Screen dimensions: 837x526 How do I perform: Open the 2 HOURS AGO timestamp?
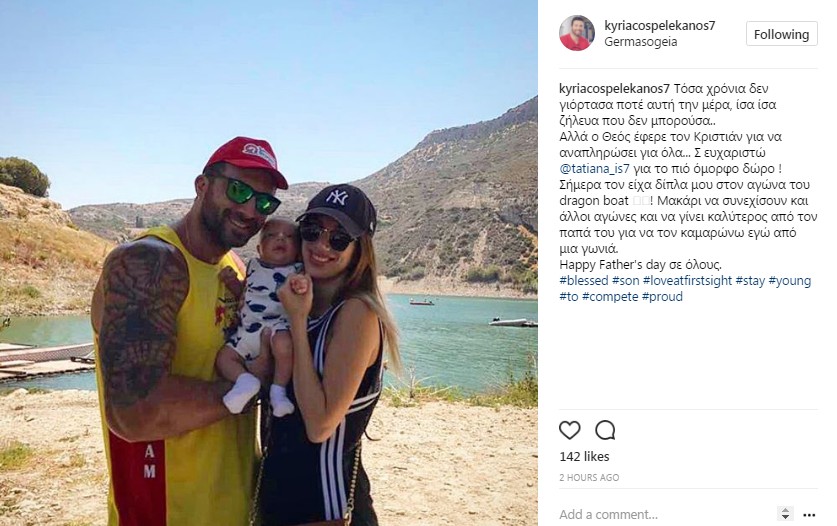click(589, 477)
